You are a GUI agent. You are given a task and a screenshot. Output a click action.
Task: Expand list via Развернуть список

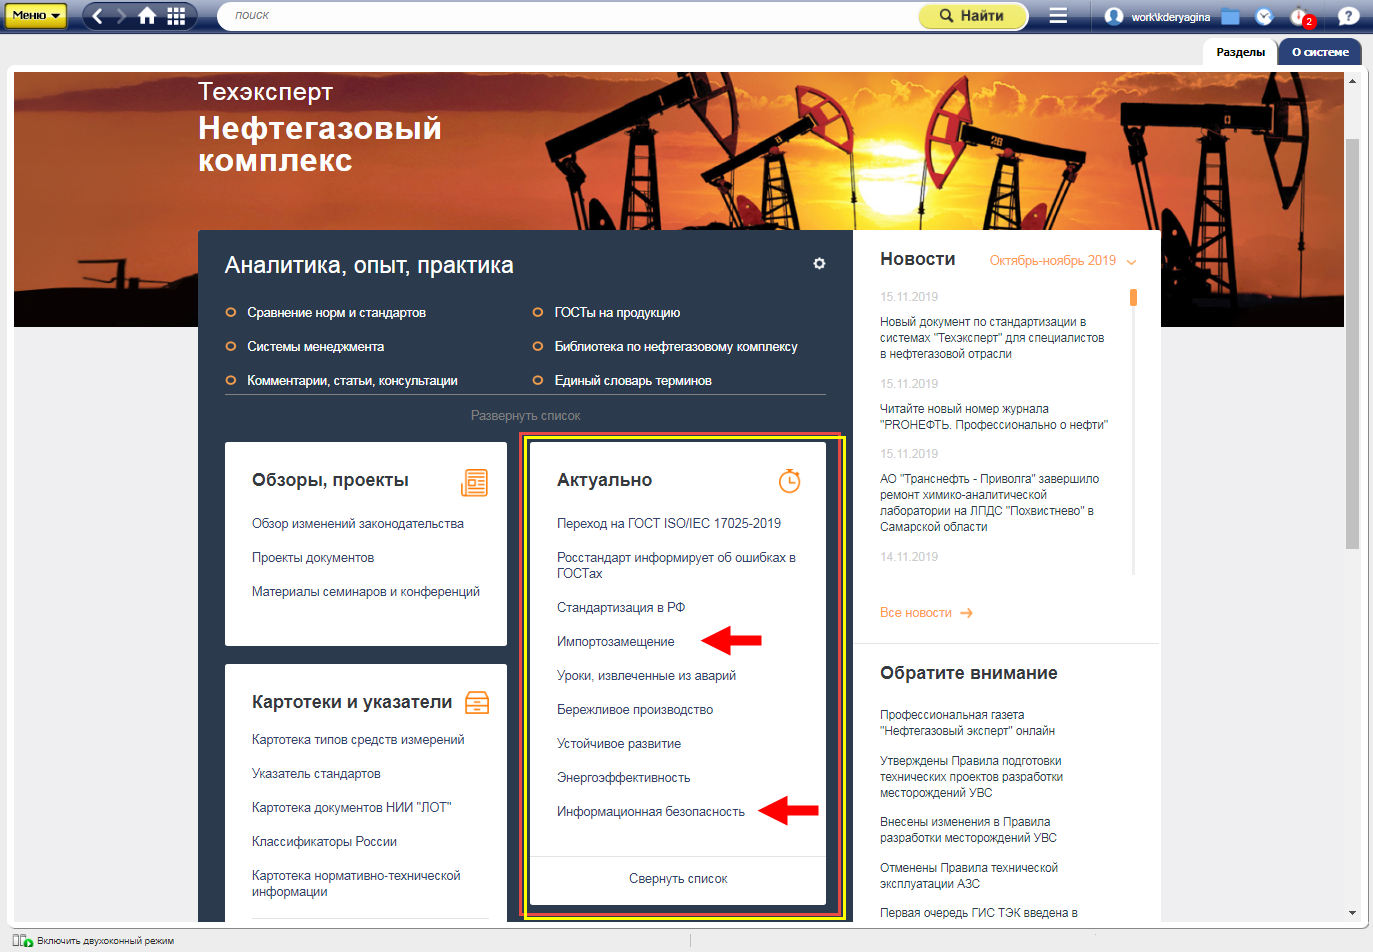pyautogui.click(x=525, y=416)
